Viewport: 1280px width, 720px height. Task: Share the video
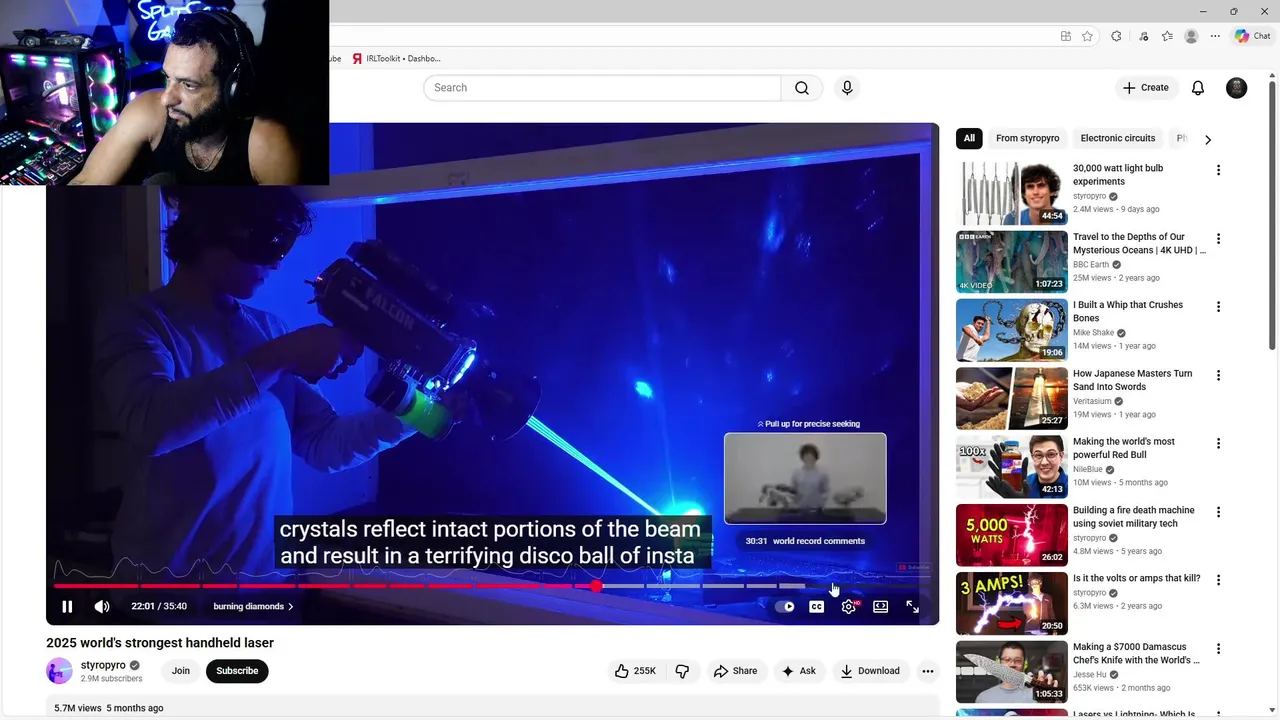pyautogui.click(x=735, y=671)
